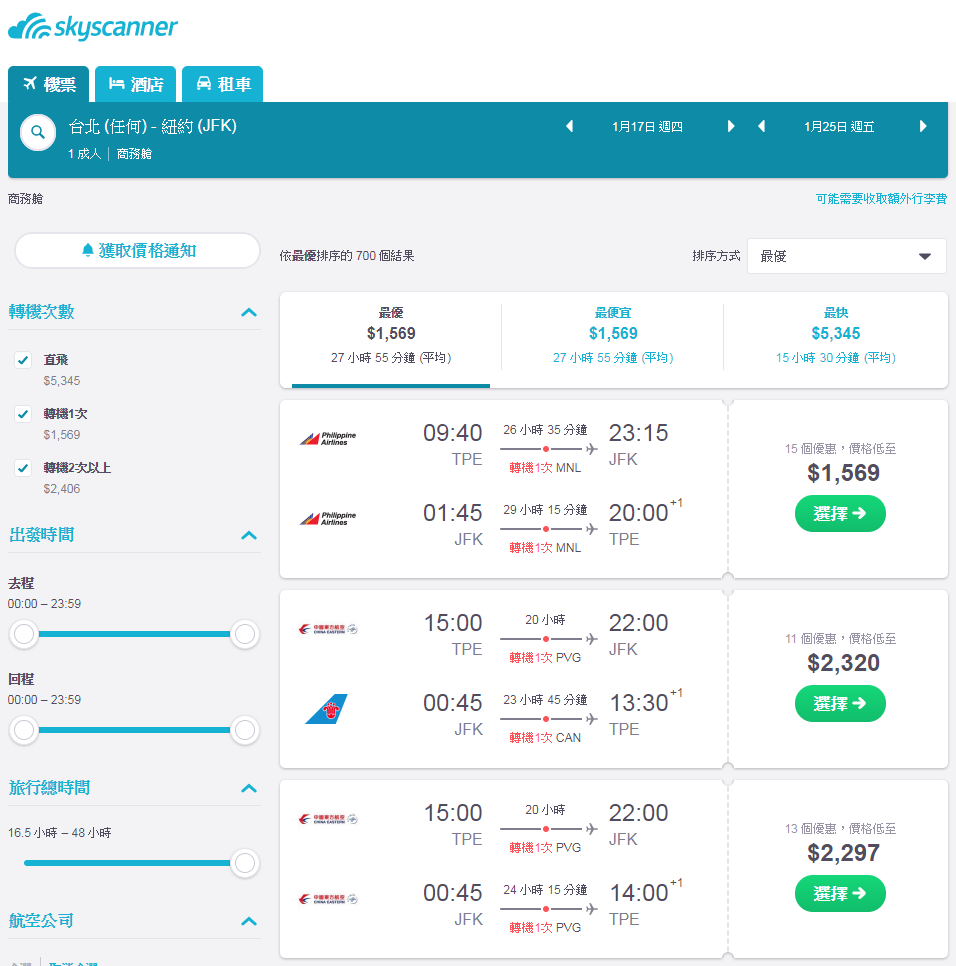Click the 旅行總時間 duration slider handle
This screenshot has width=956, height=966.
pos(245,863)
